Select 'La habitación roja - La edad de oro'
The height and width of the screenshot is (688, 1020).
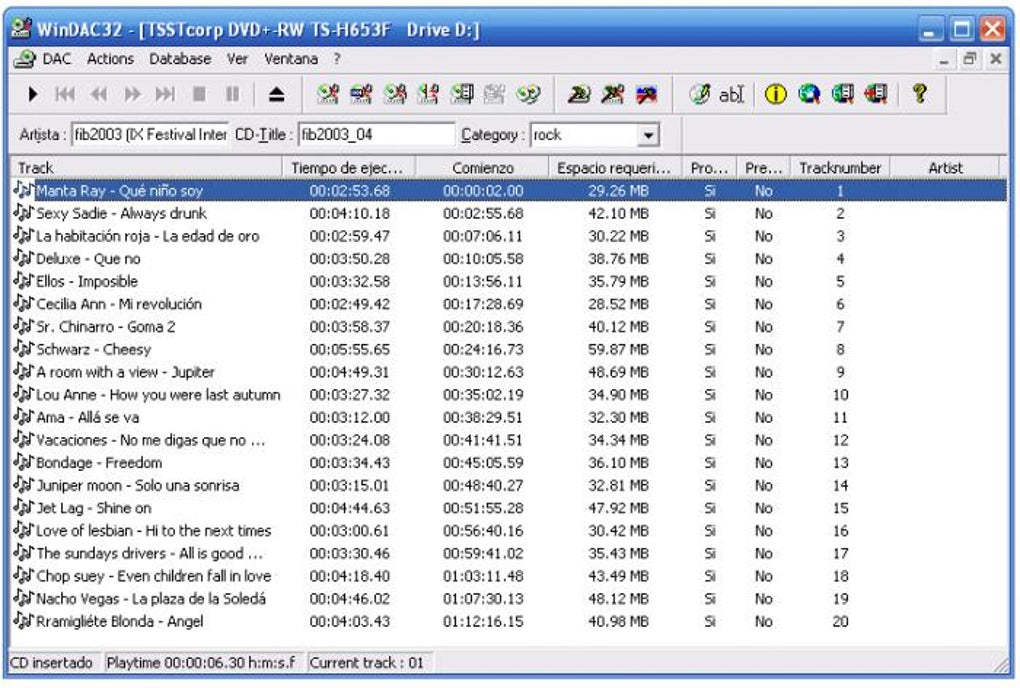point(148,236)
